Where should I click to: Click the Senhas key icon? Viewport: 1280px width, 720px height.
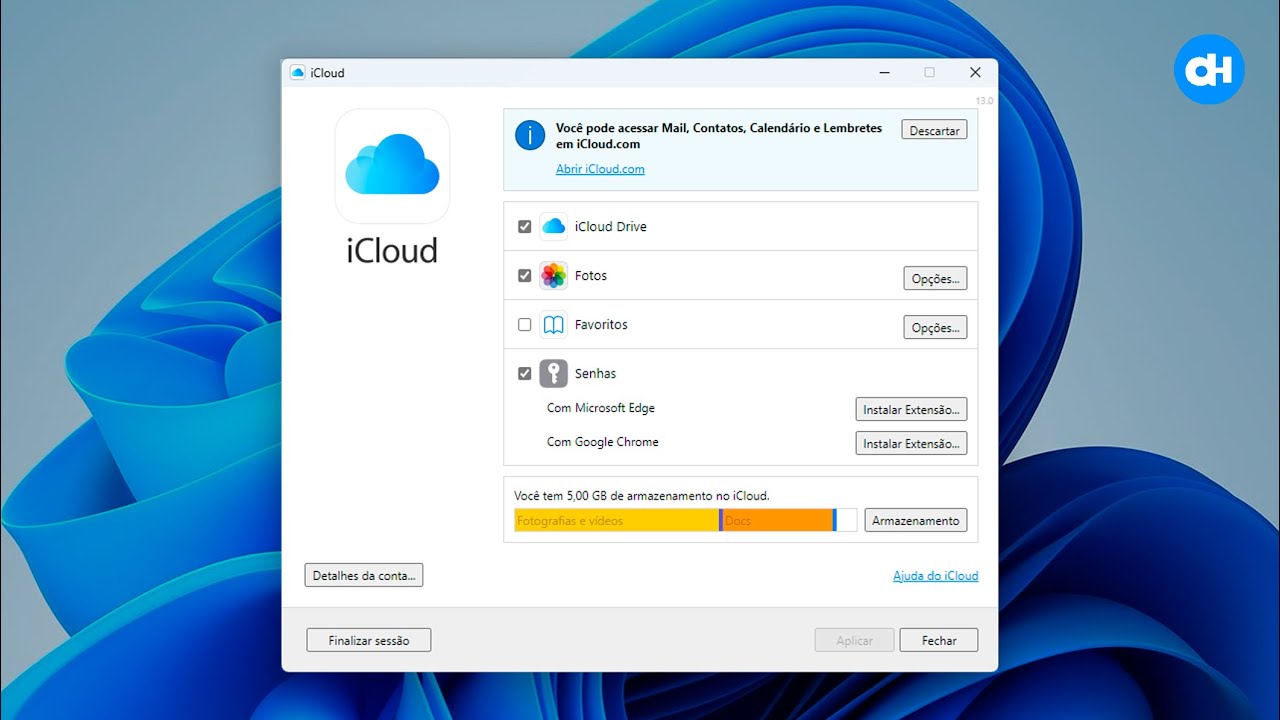[x=553, y=374]
